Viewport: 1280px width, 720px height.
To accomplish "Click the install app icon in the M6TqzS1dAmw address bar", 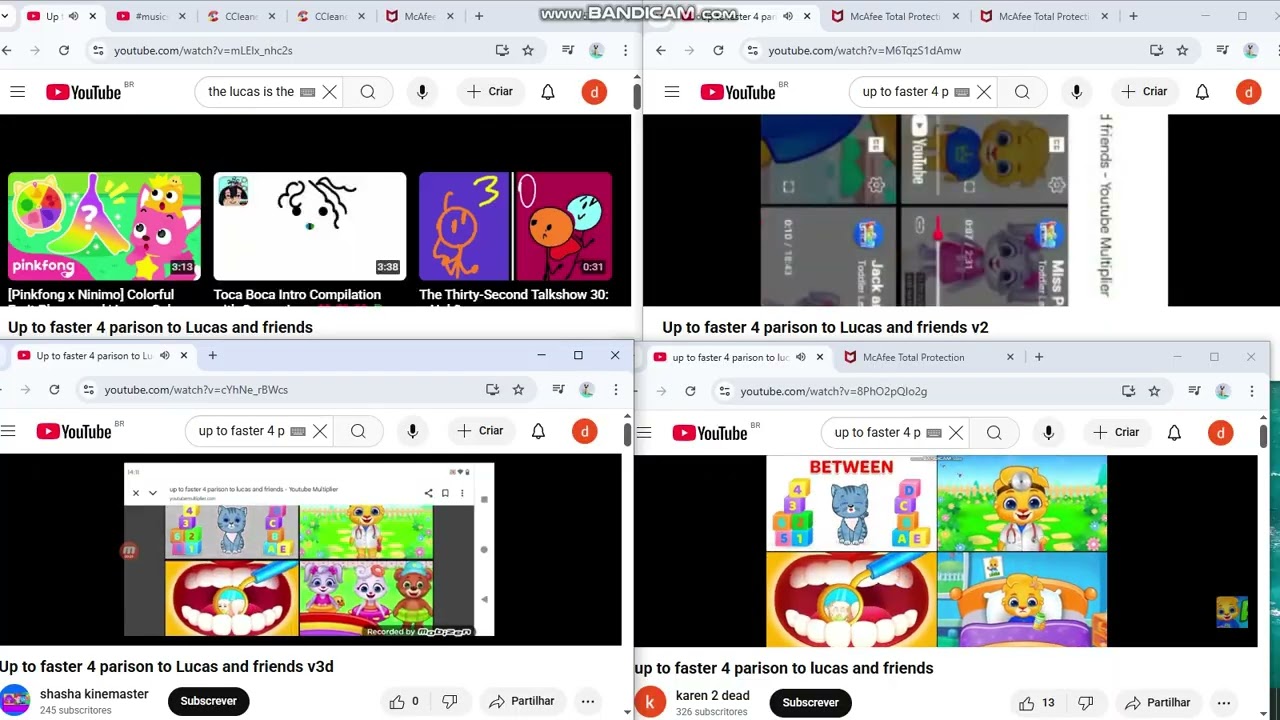I will click(x=1156, y=50).
